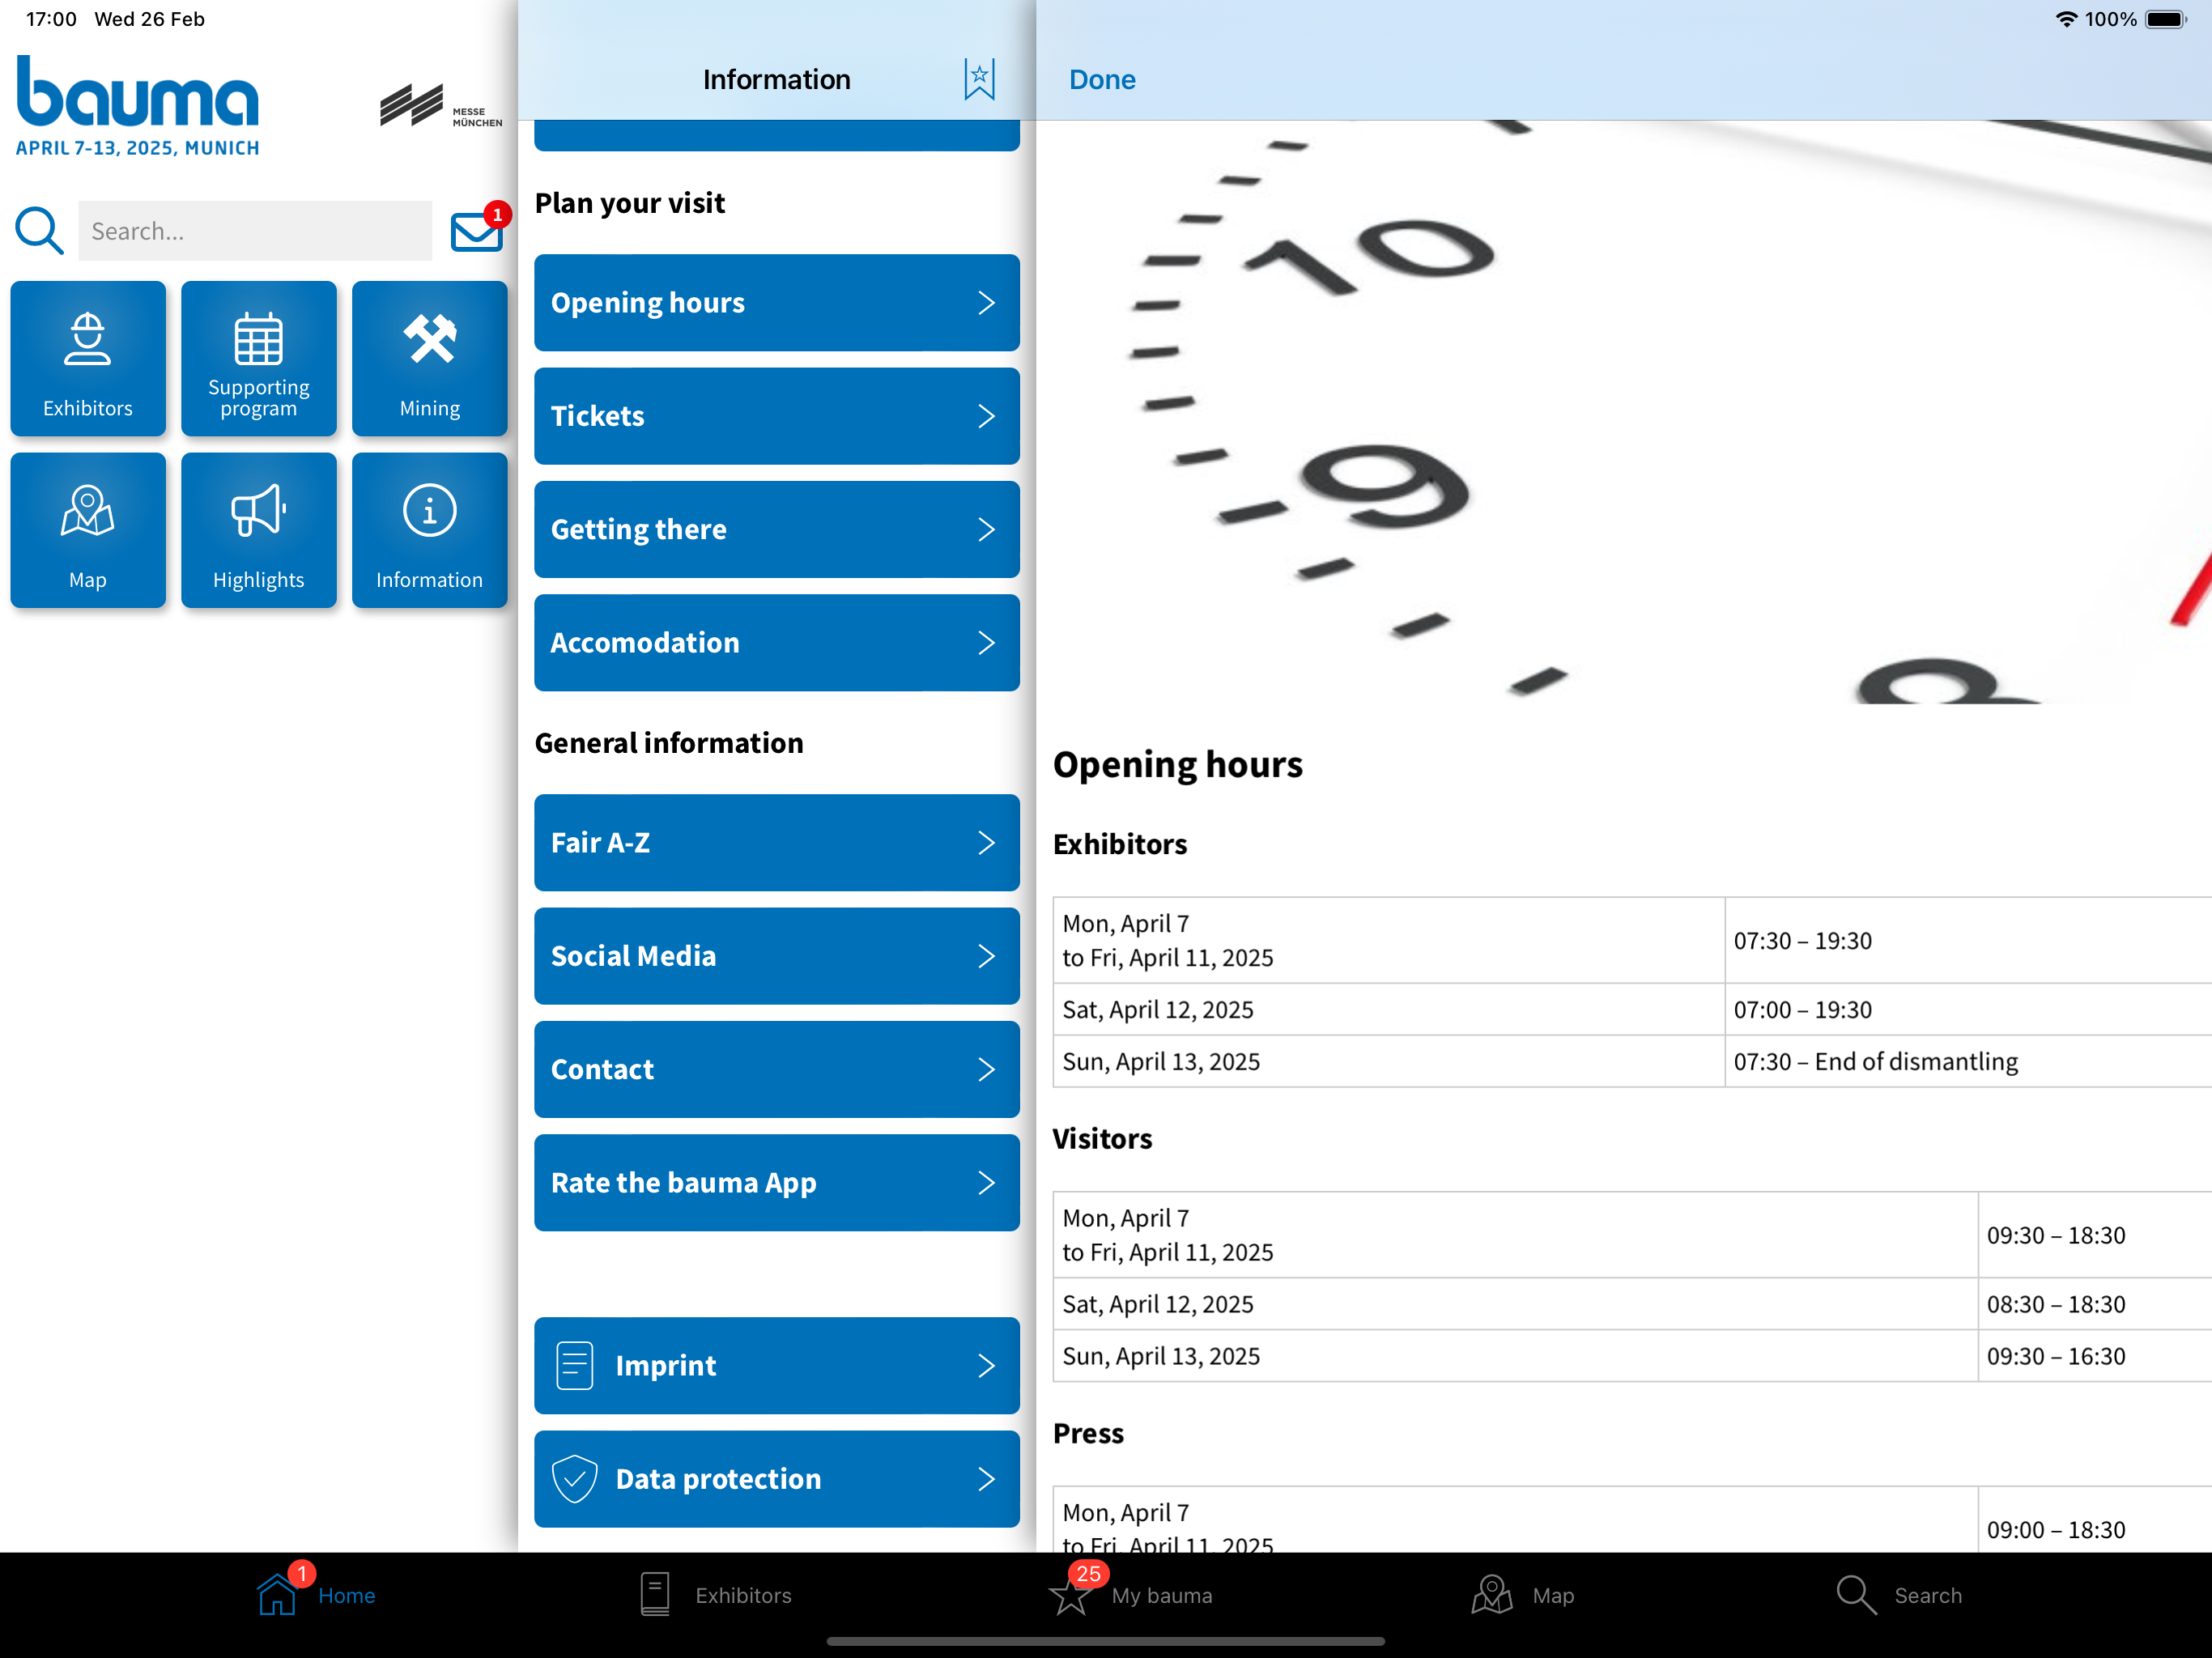Screen dimensions: 2212x1658
Task: Bookmark the Information page with star icon
Action: [979, 79]
